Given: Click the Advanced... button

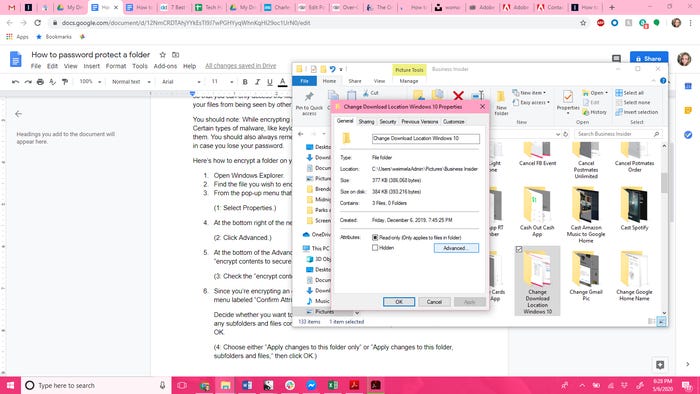Looking at the screenshot, I should [456, 248].
